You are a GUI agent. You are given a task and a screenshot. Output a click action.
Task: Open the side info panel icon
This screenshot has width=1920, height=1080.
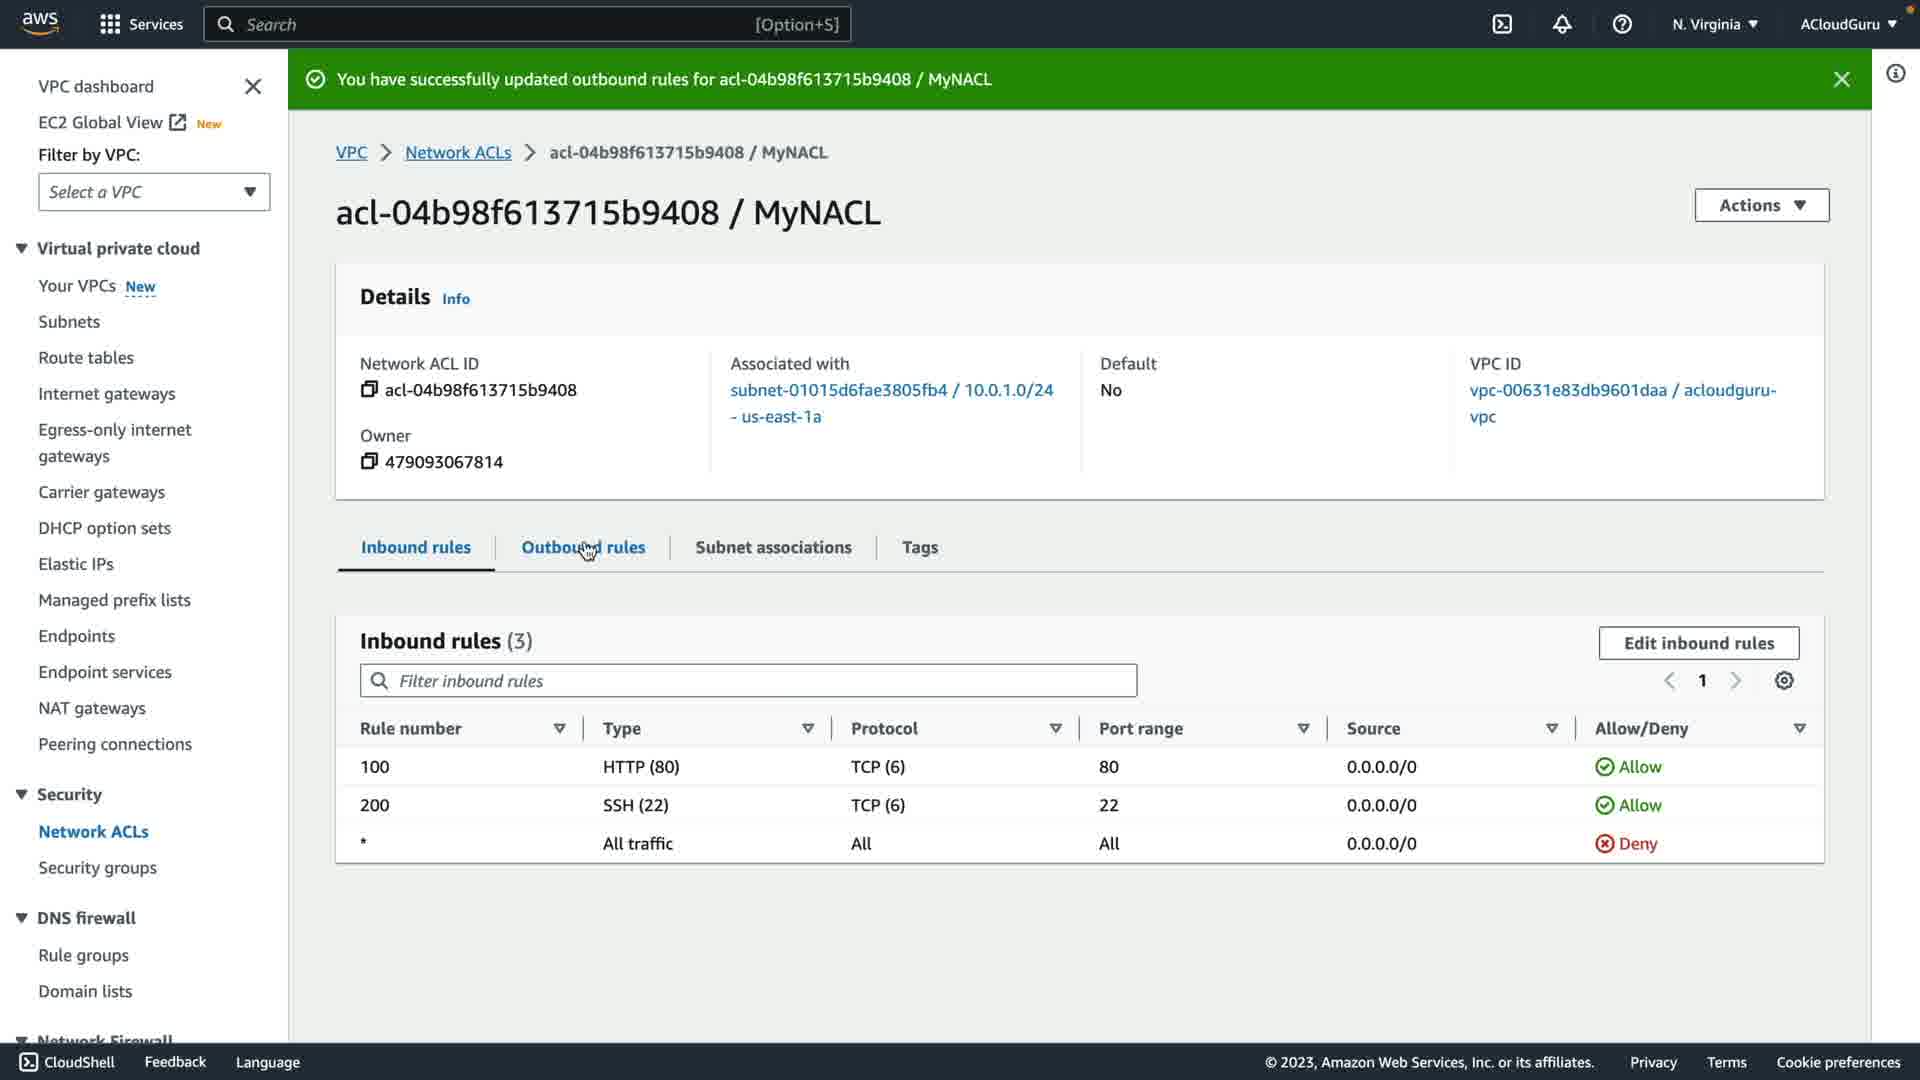[x=1895, y=73]
